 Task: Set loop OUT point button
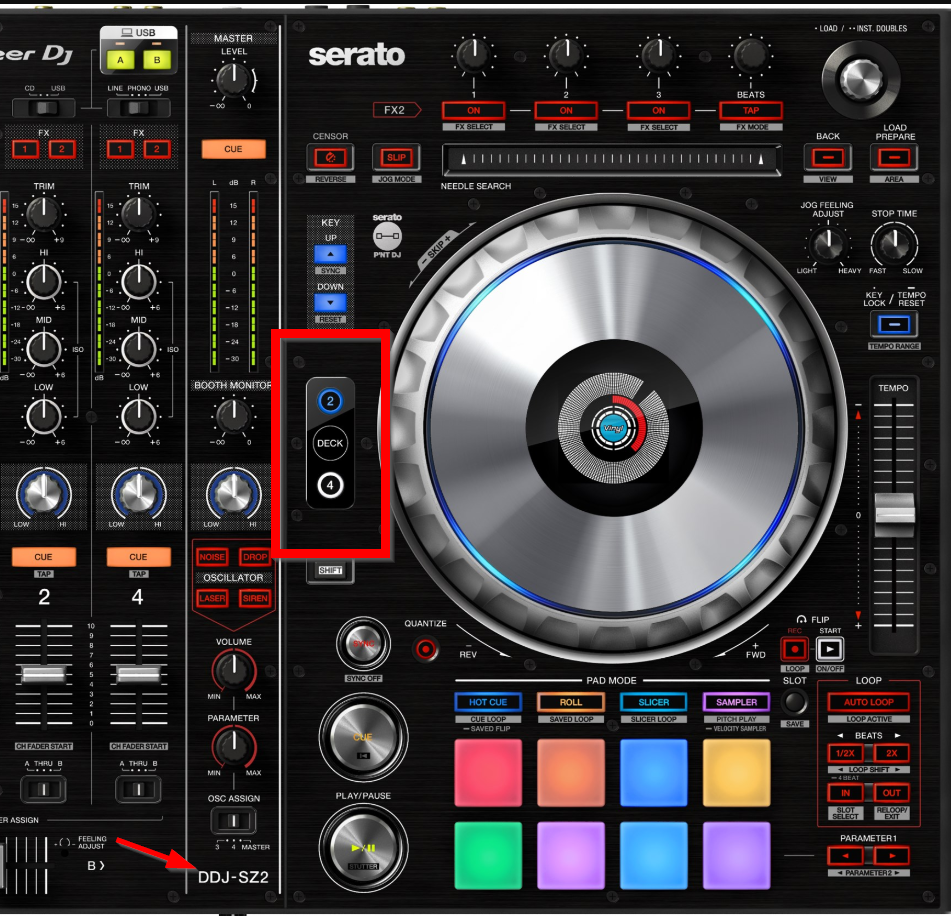(x=892, y=793)
